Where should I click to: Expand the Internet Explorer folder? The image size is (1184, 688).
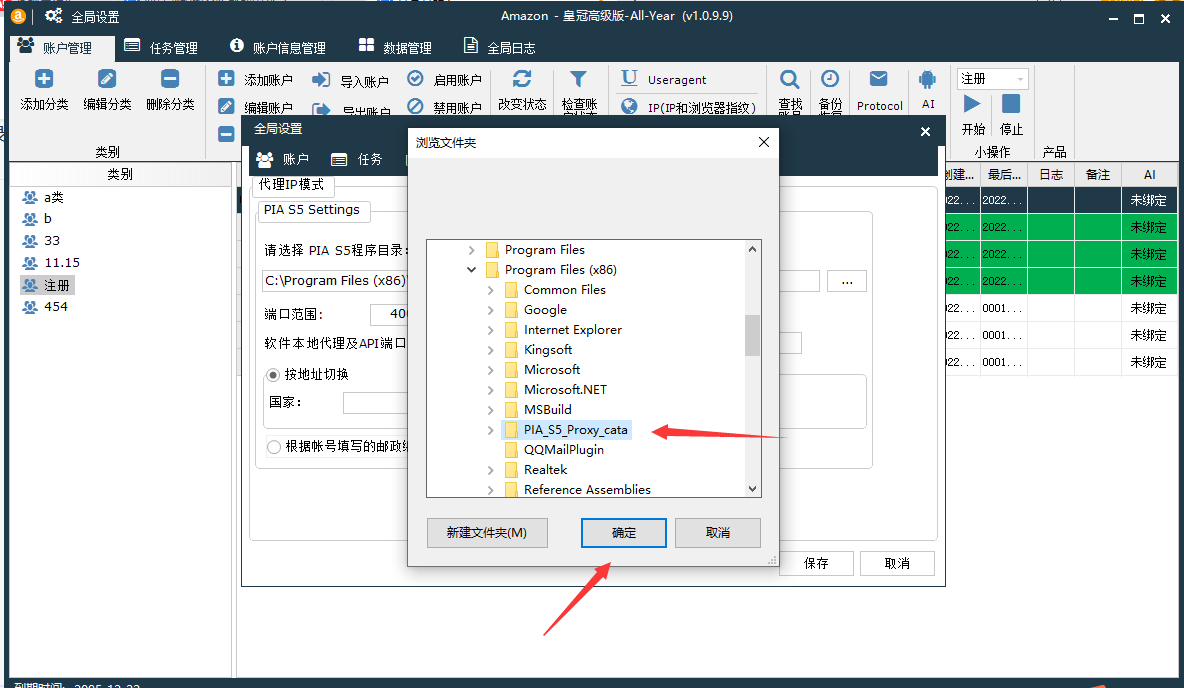coord(491,330)
